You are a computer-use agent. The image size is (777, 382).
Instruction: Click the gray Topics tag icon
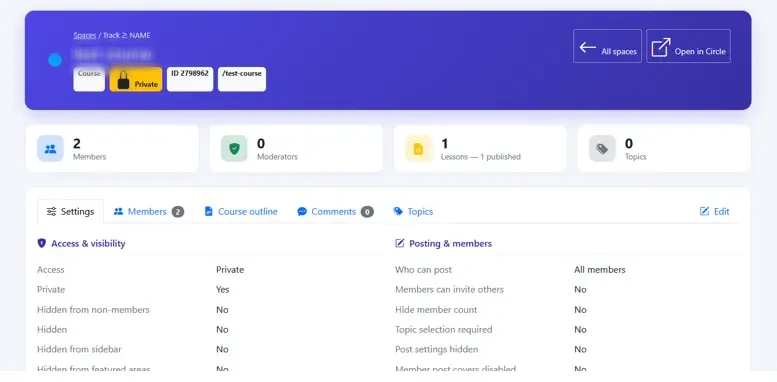click(602, 149)
